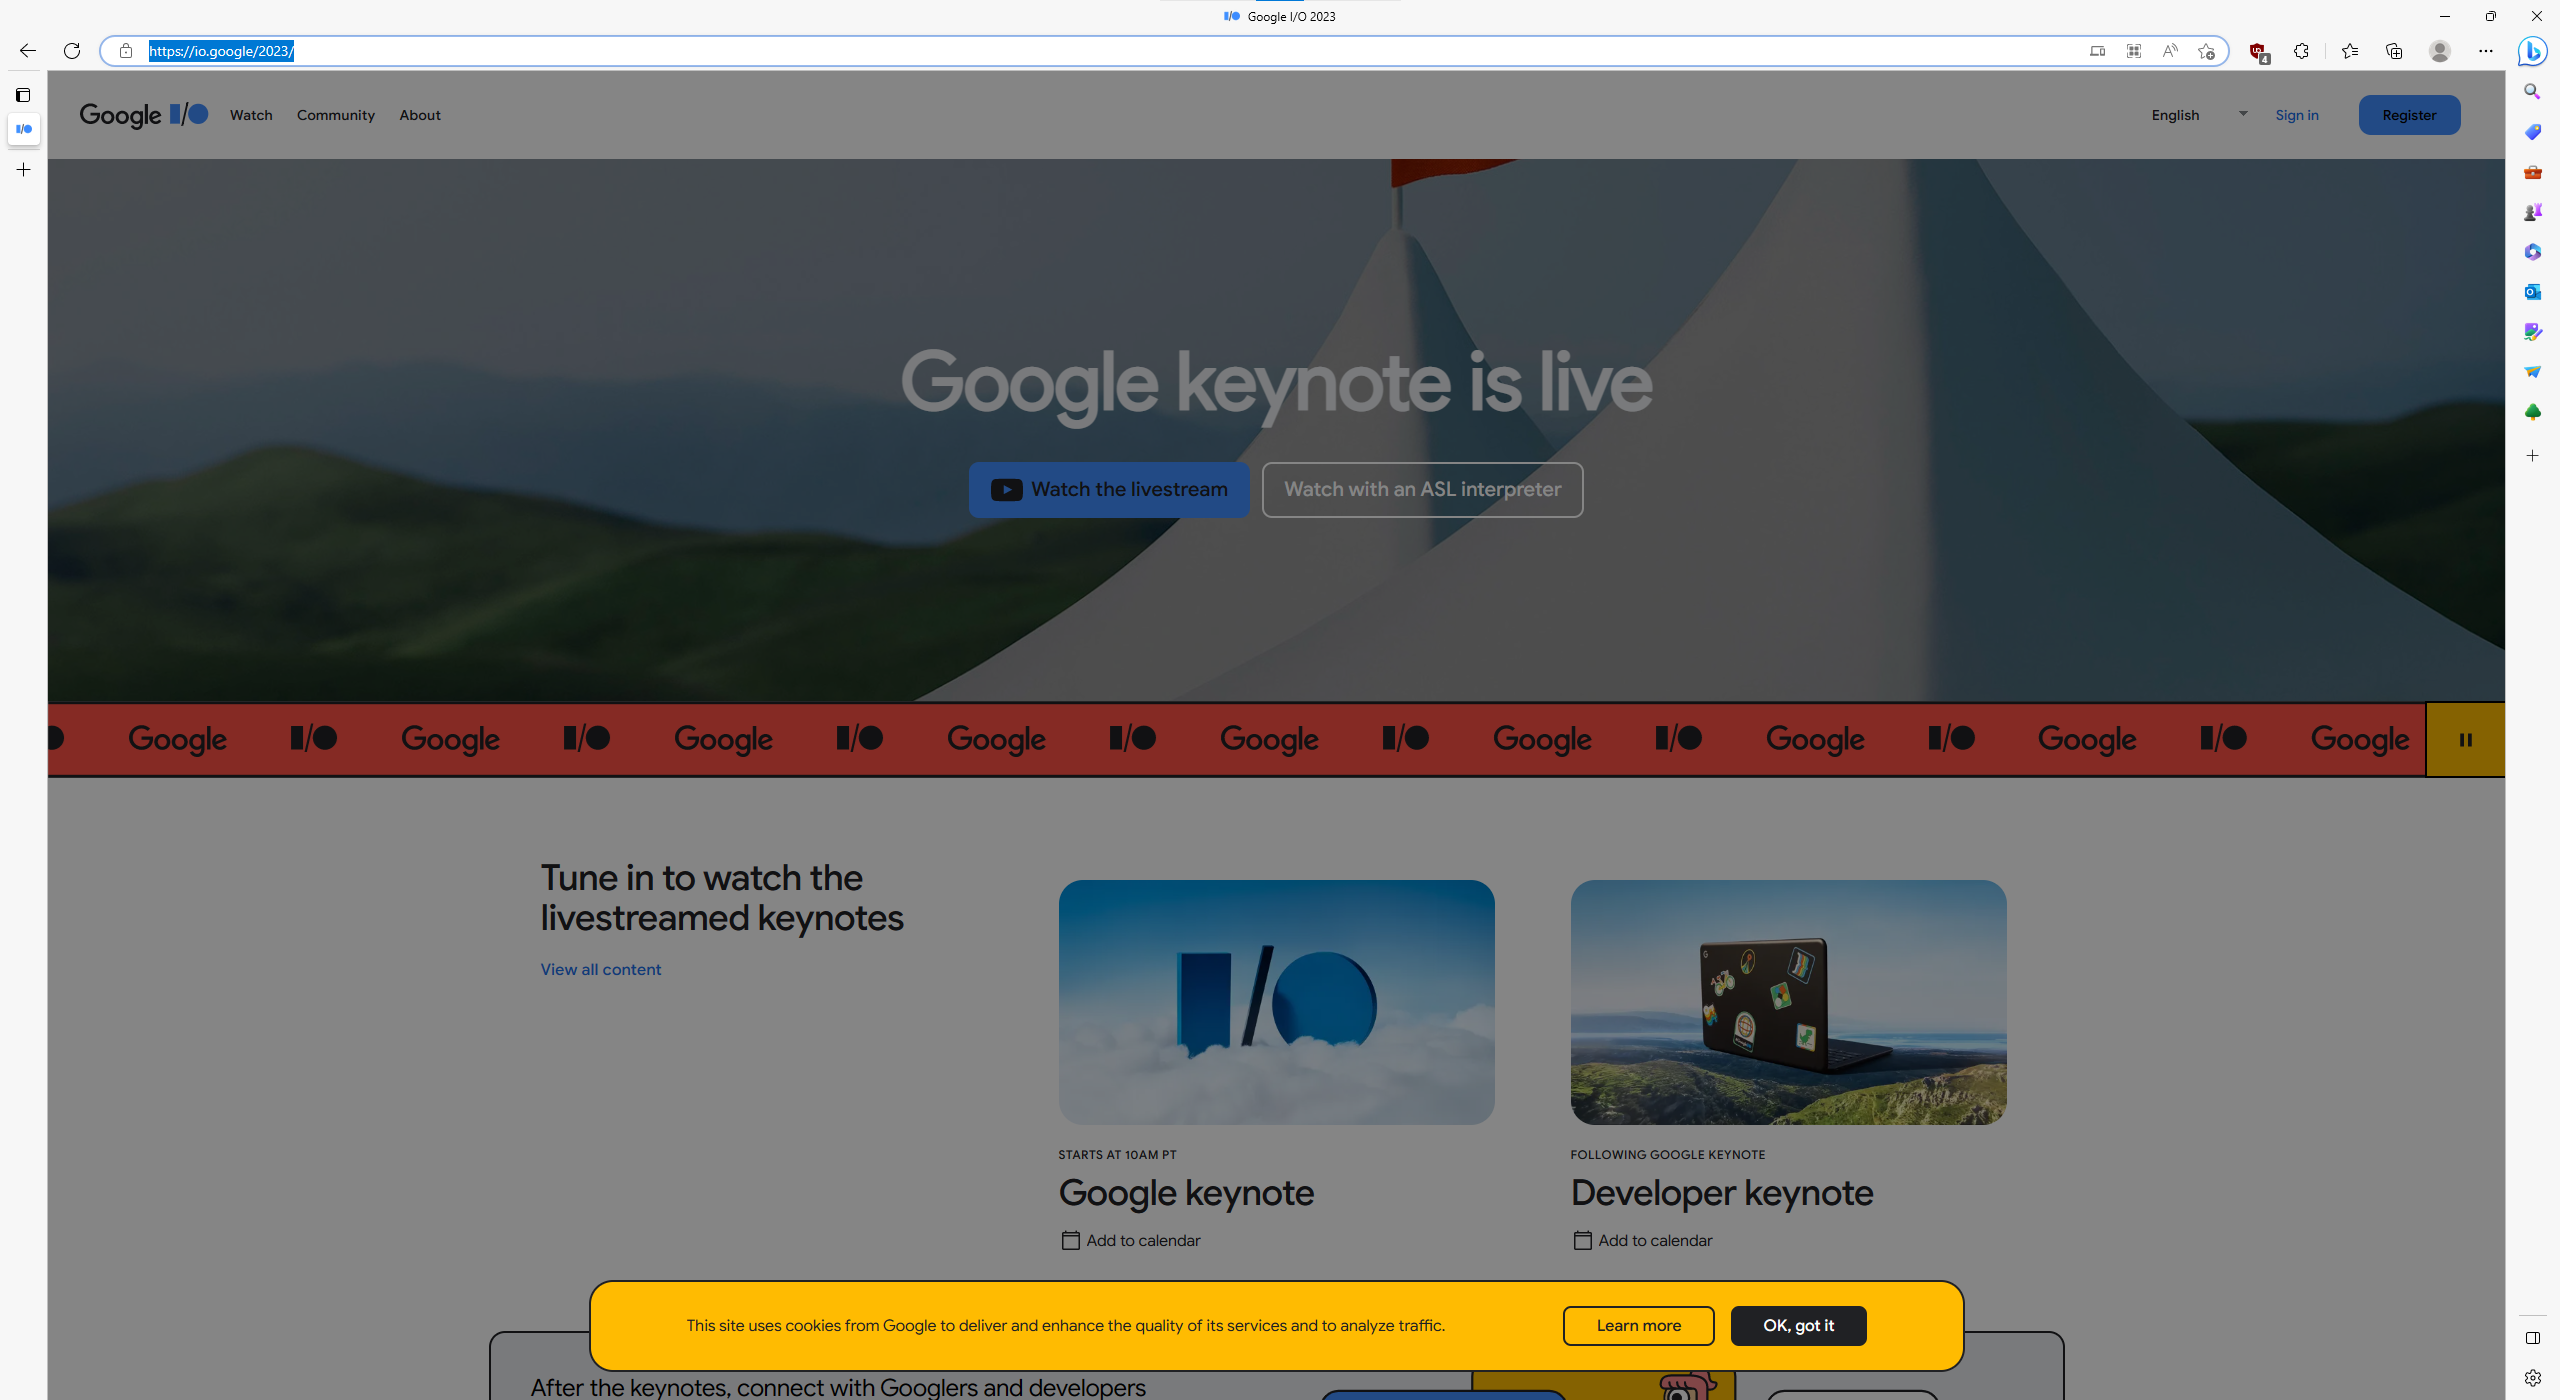This screenshot has height=1400, width=2560.
Task: Click Watch with an ASL interpreter
Action: [1422, 490]
